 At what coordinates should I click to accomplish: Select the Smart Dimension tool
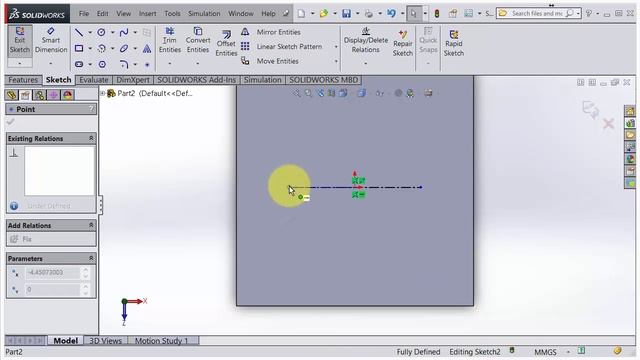click(51, 40)
